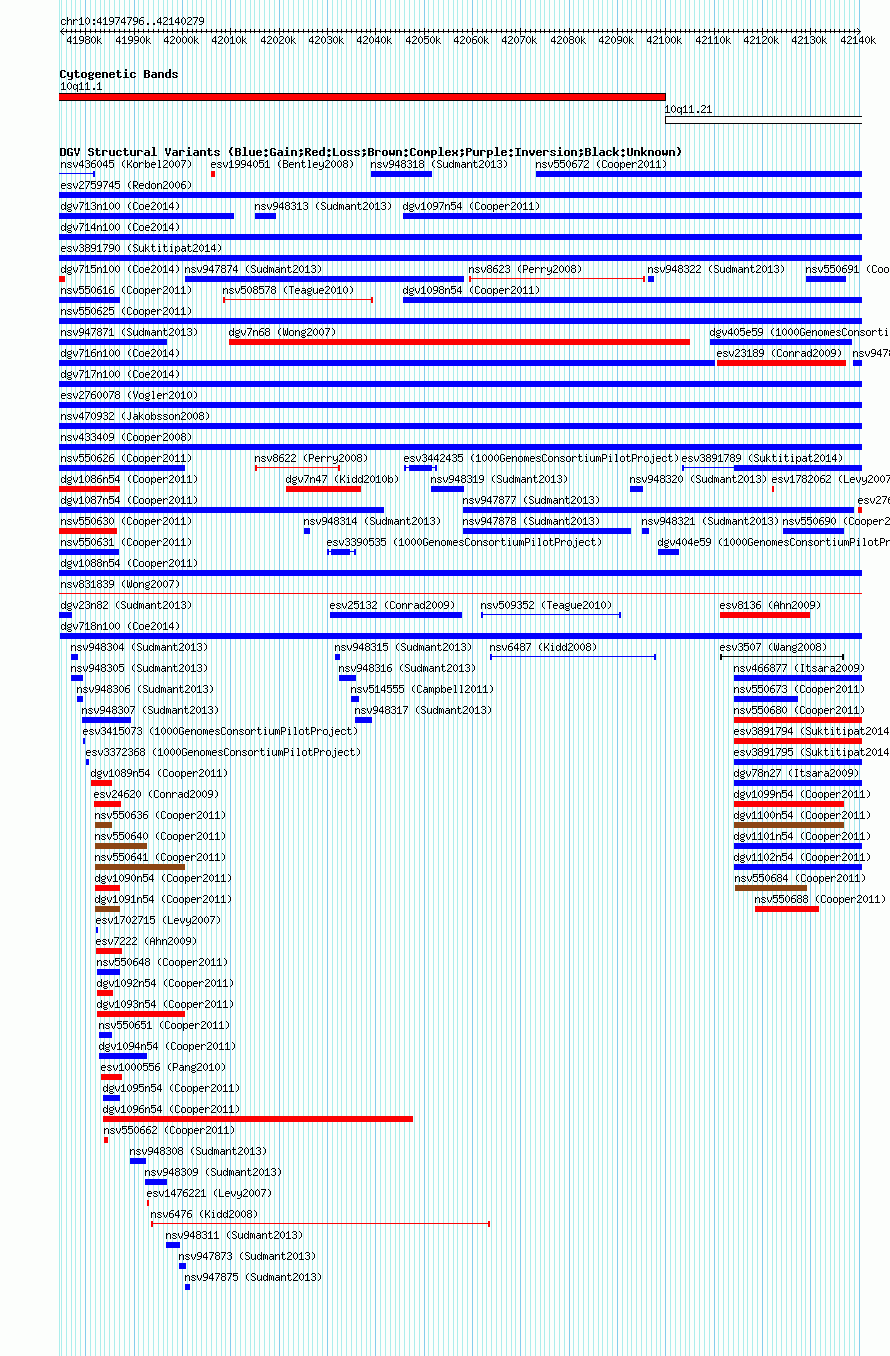
Task: Click the red esv23189 (Conrad2009) loss bar
Action: click(x=781, y=362)
